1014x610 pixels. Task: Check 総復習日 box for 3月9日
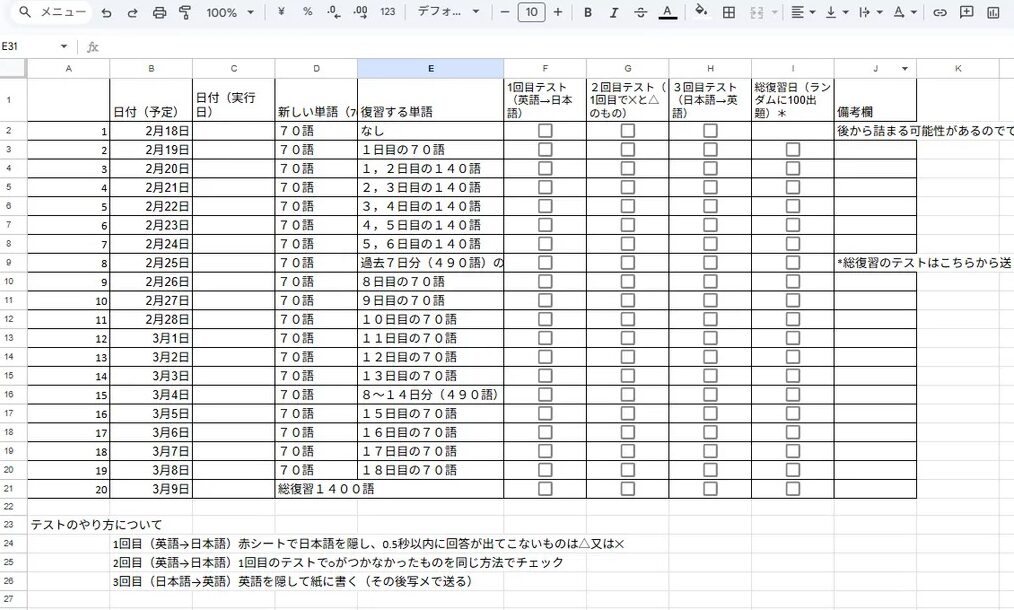pos(793,488)
